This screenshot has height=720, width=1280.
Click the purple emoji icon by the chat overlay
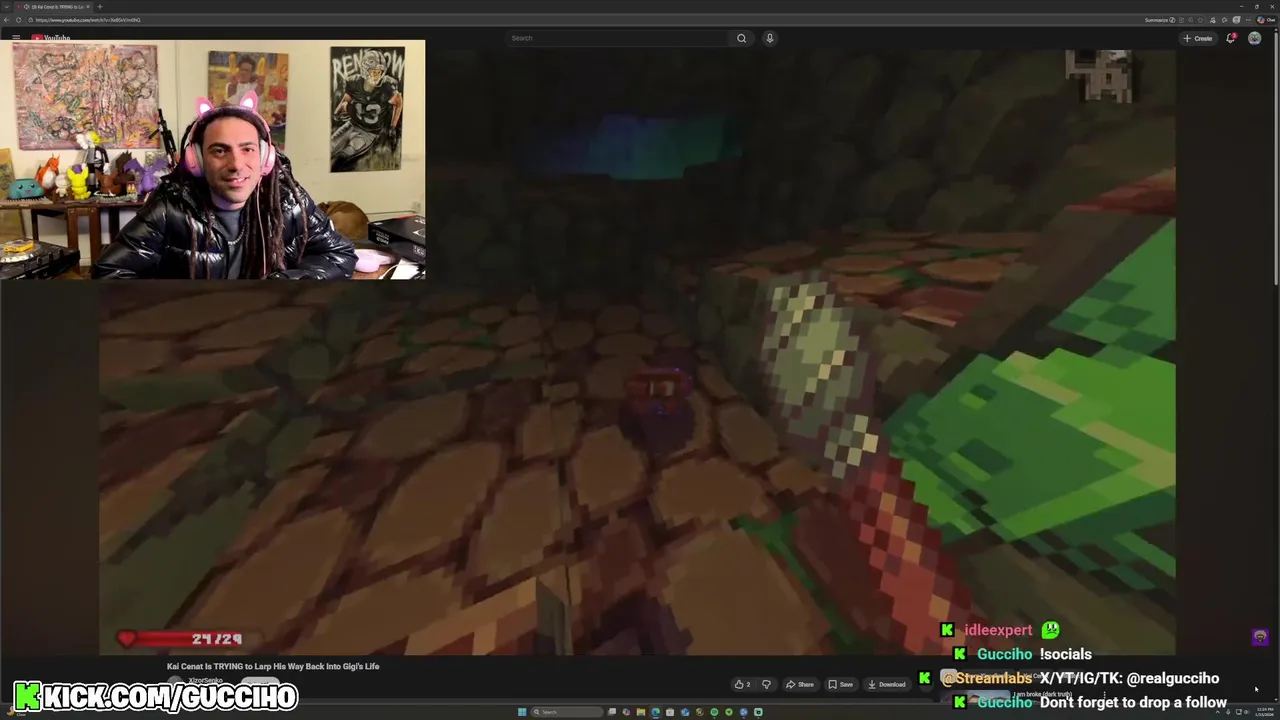coord(1260,637)
